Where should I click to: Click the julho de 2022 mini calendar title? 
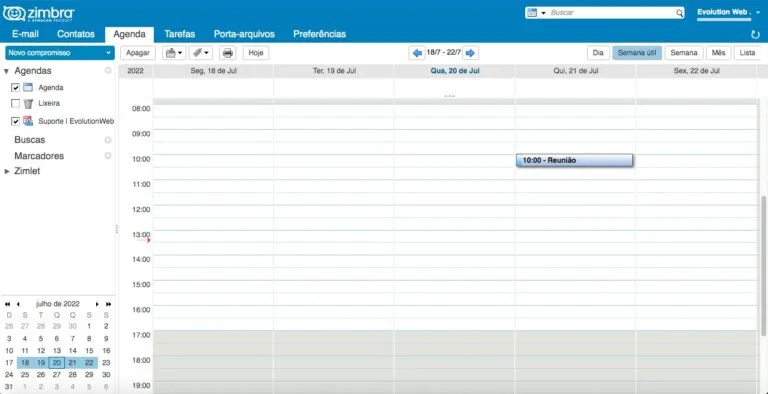(58, 304)
